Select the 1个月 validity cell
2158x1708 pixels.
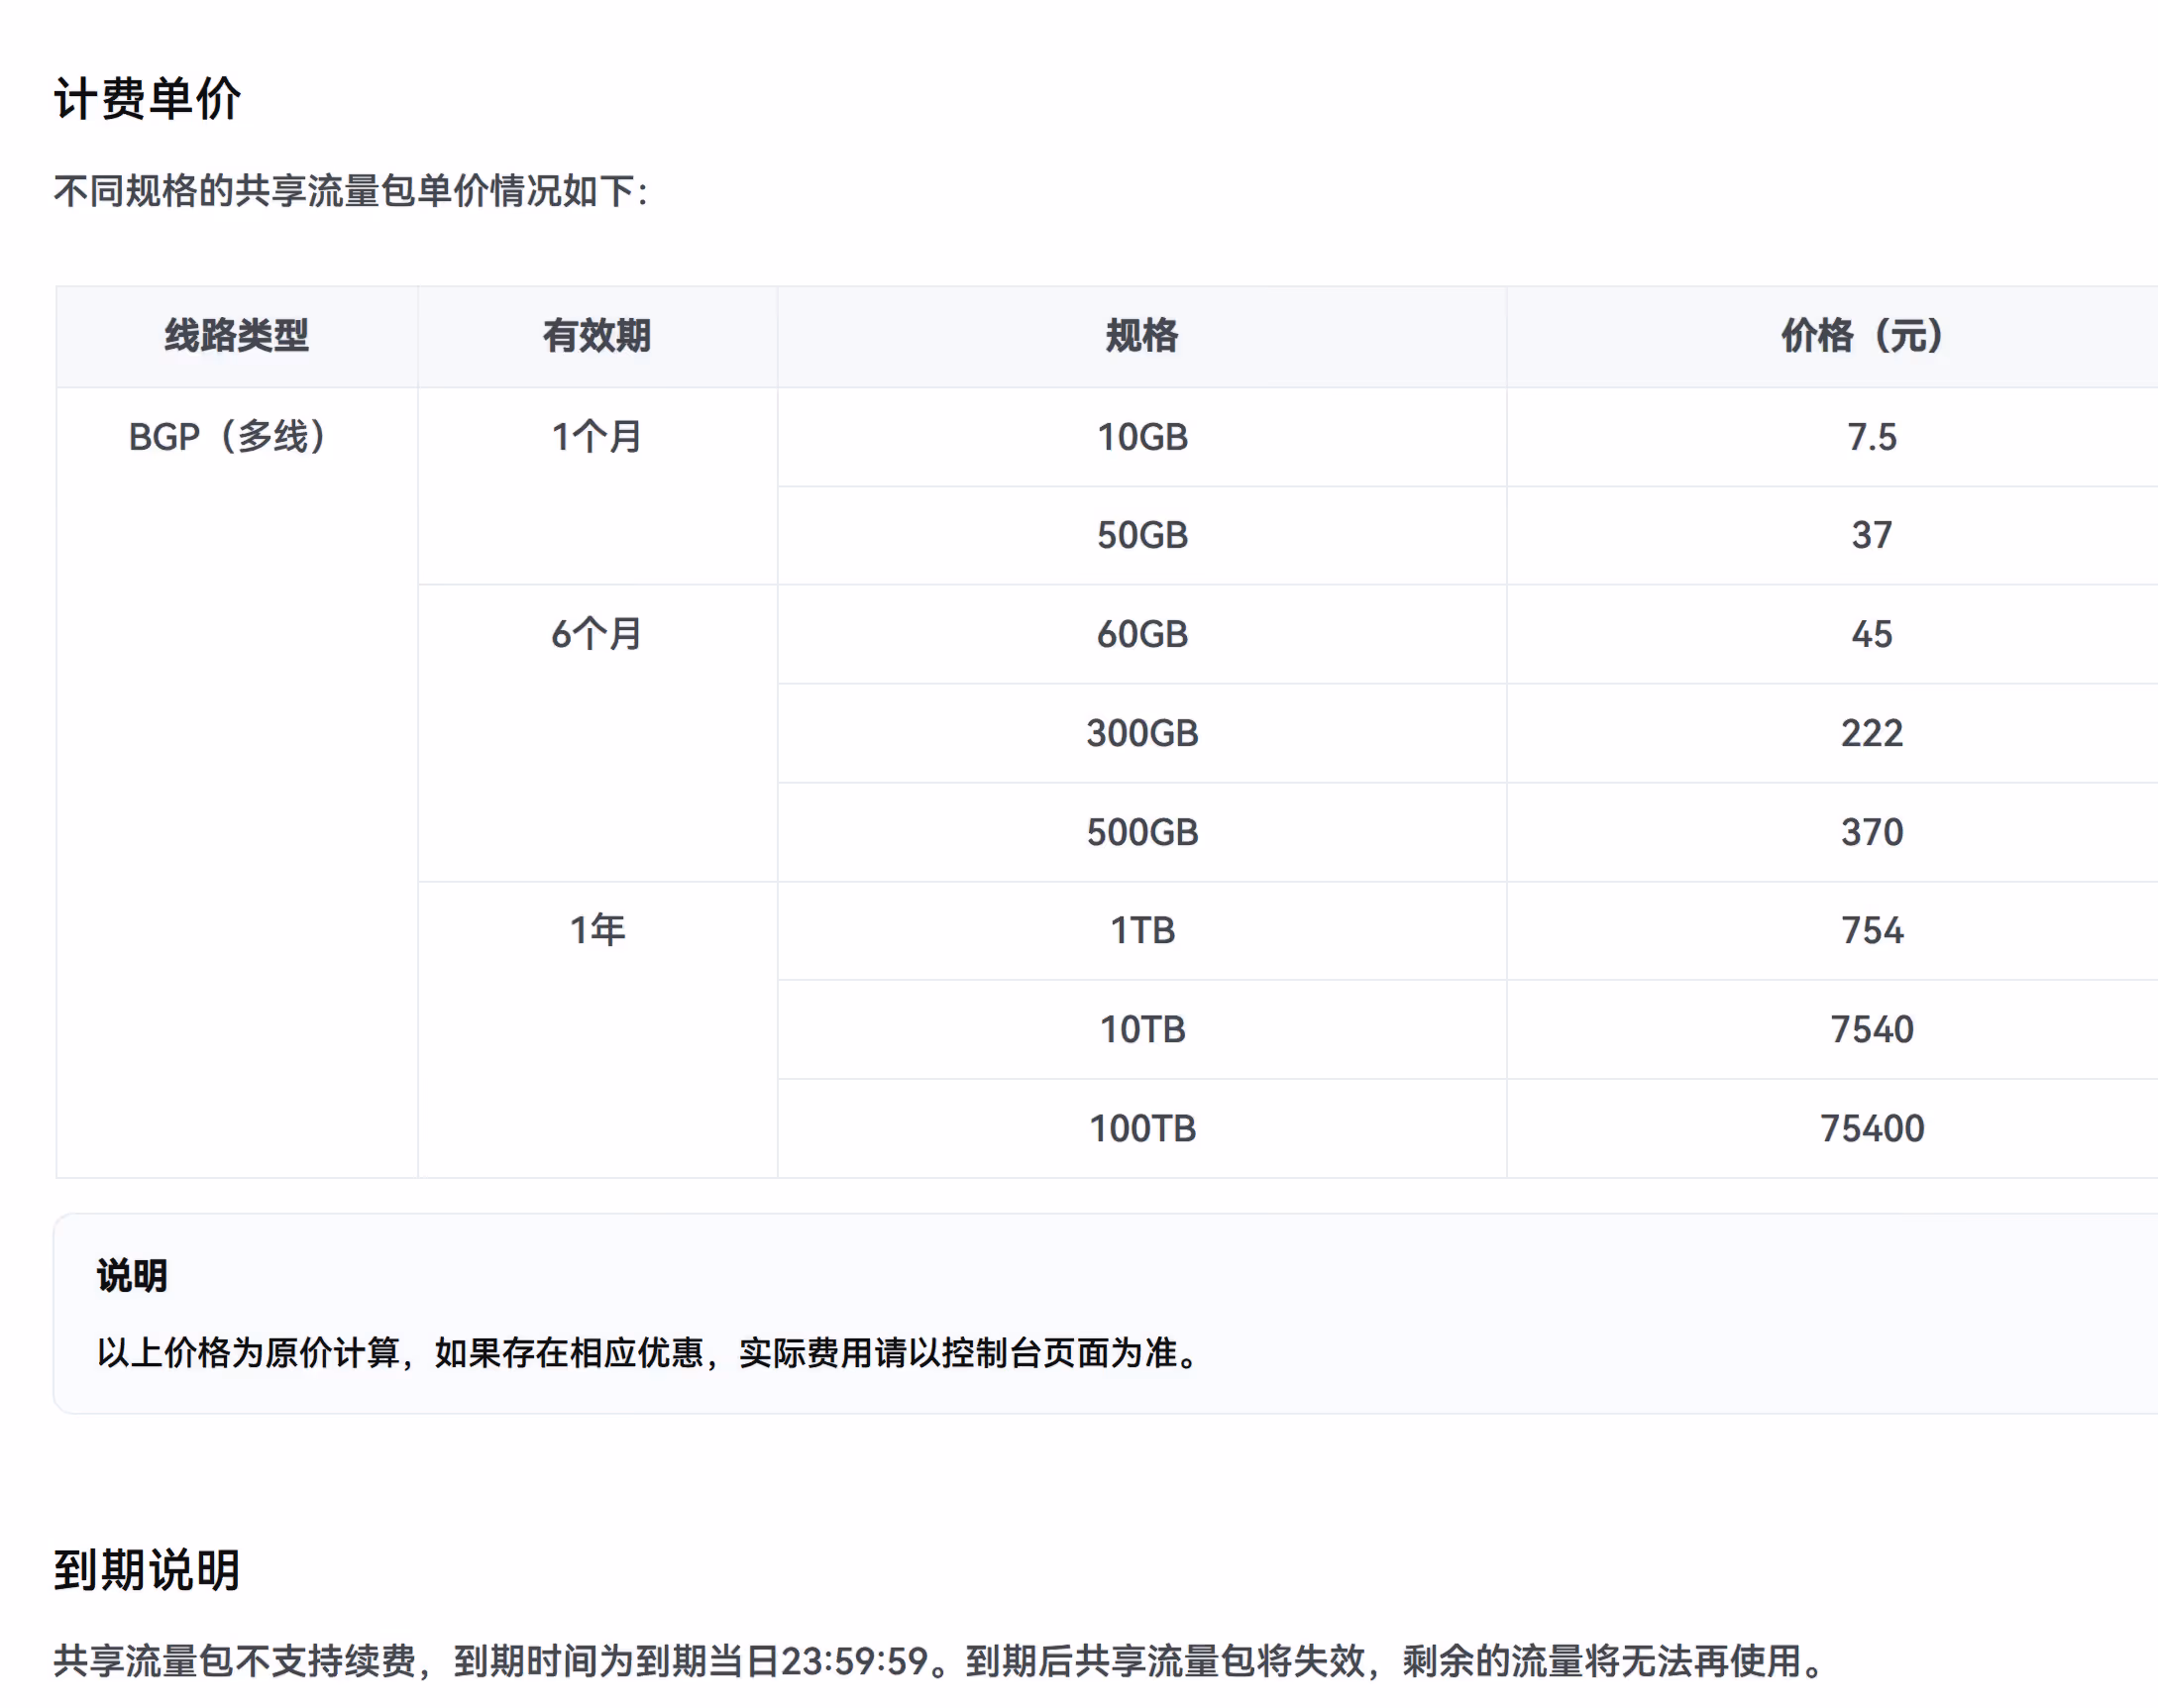[x=597, y=486]
